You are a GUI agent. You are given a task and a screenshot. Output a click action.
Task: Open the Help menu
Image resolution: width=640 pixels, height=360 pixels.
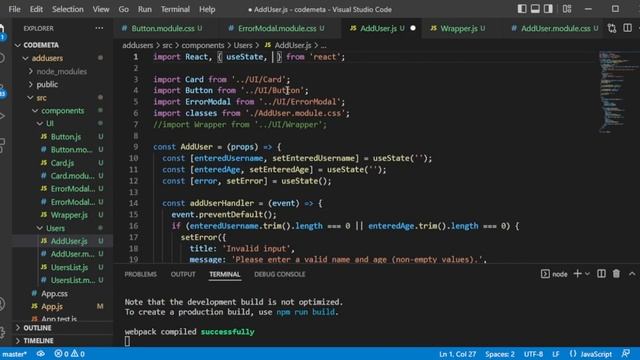(x=207, y=9)
